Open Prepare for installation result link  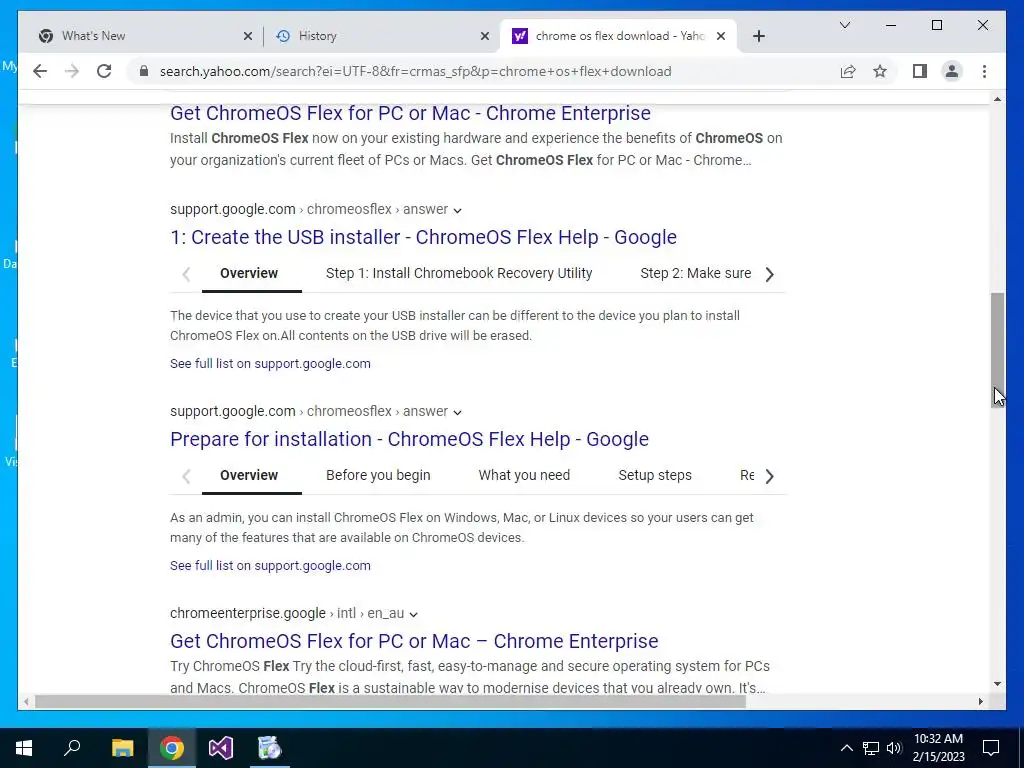coord(409,439)
